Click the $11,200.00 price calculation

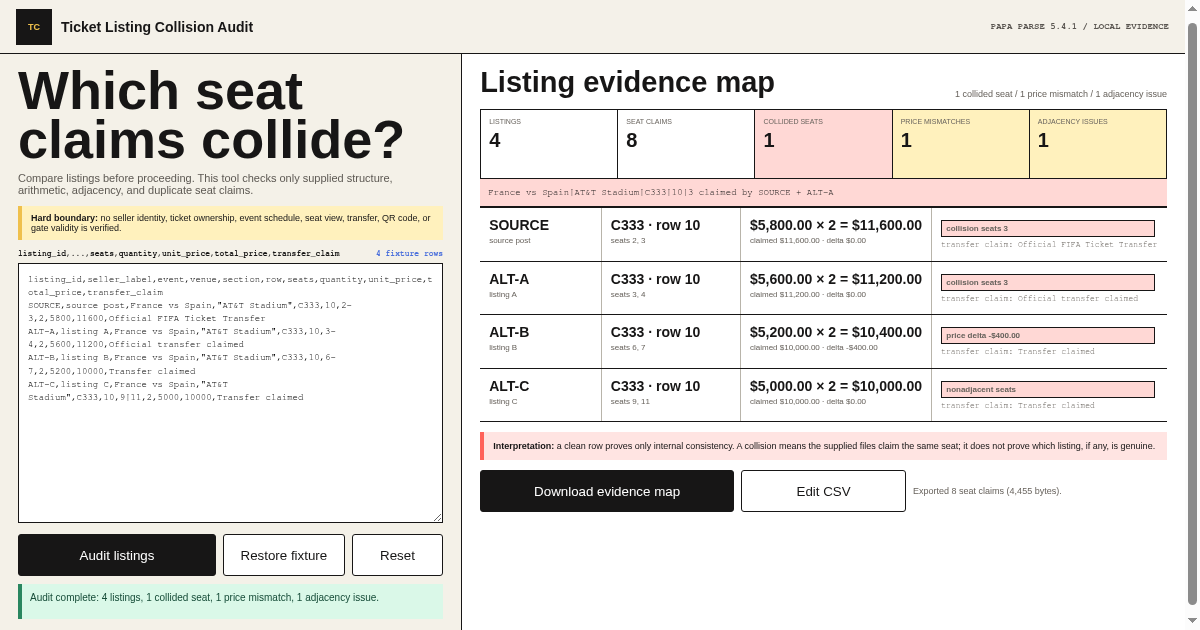(x=836, y=279)
